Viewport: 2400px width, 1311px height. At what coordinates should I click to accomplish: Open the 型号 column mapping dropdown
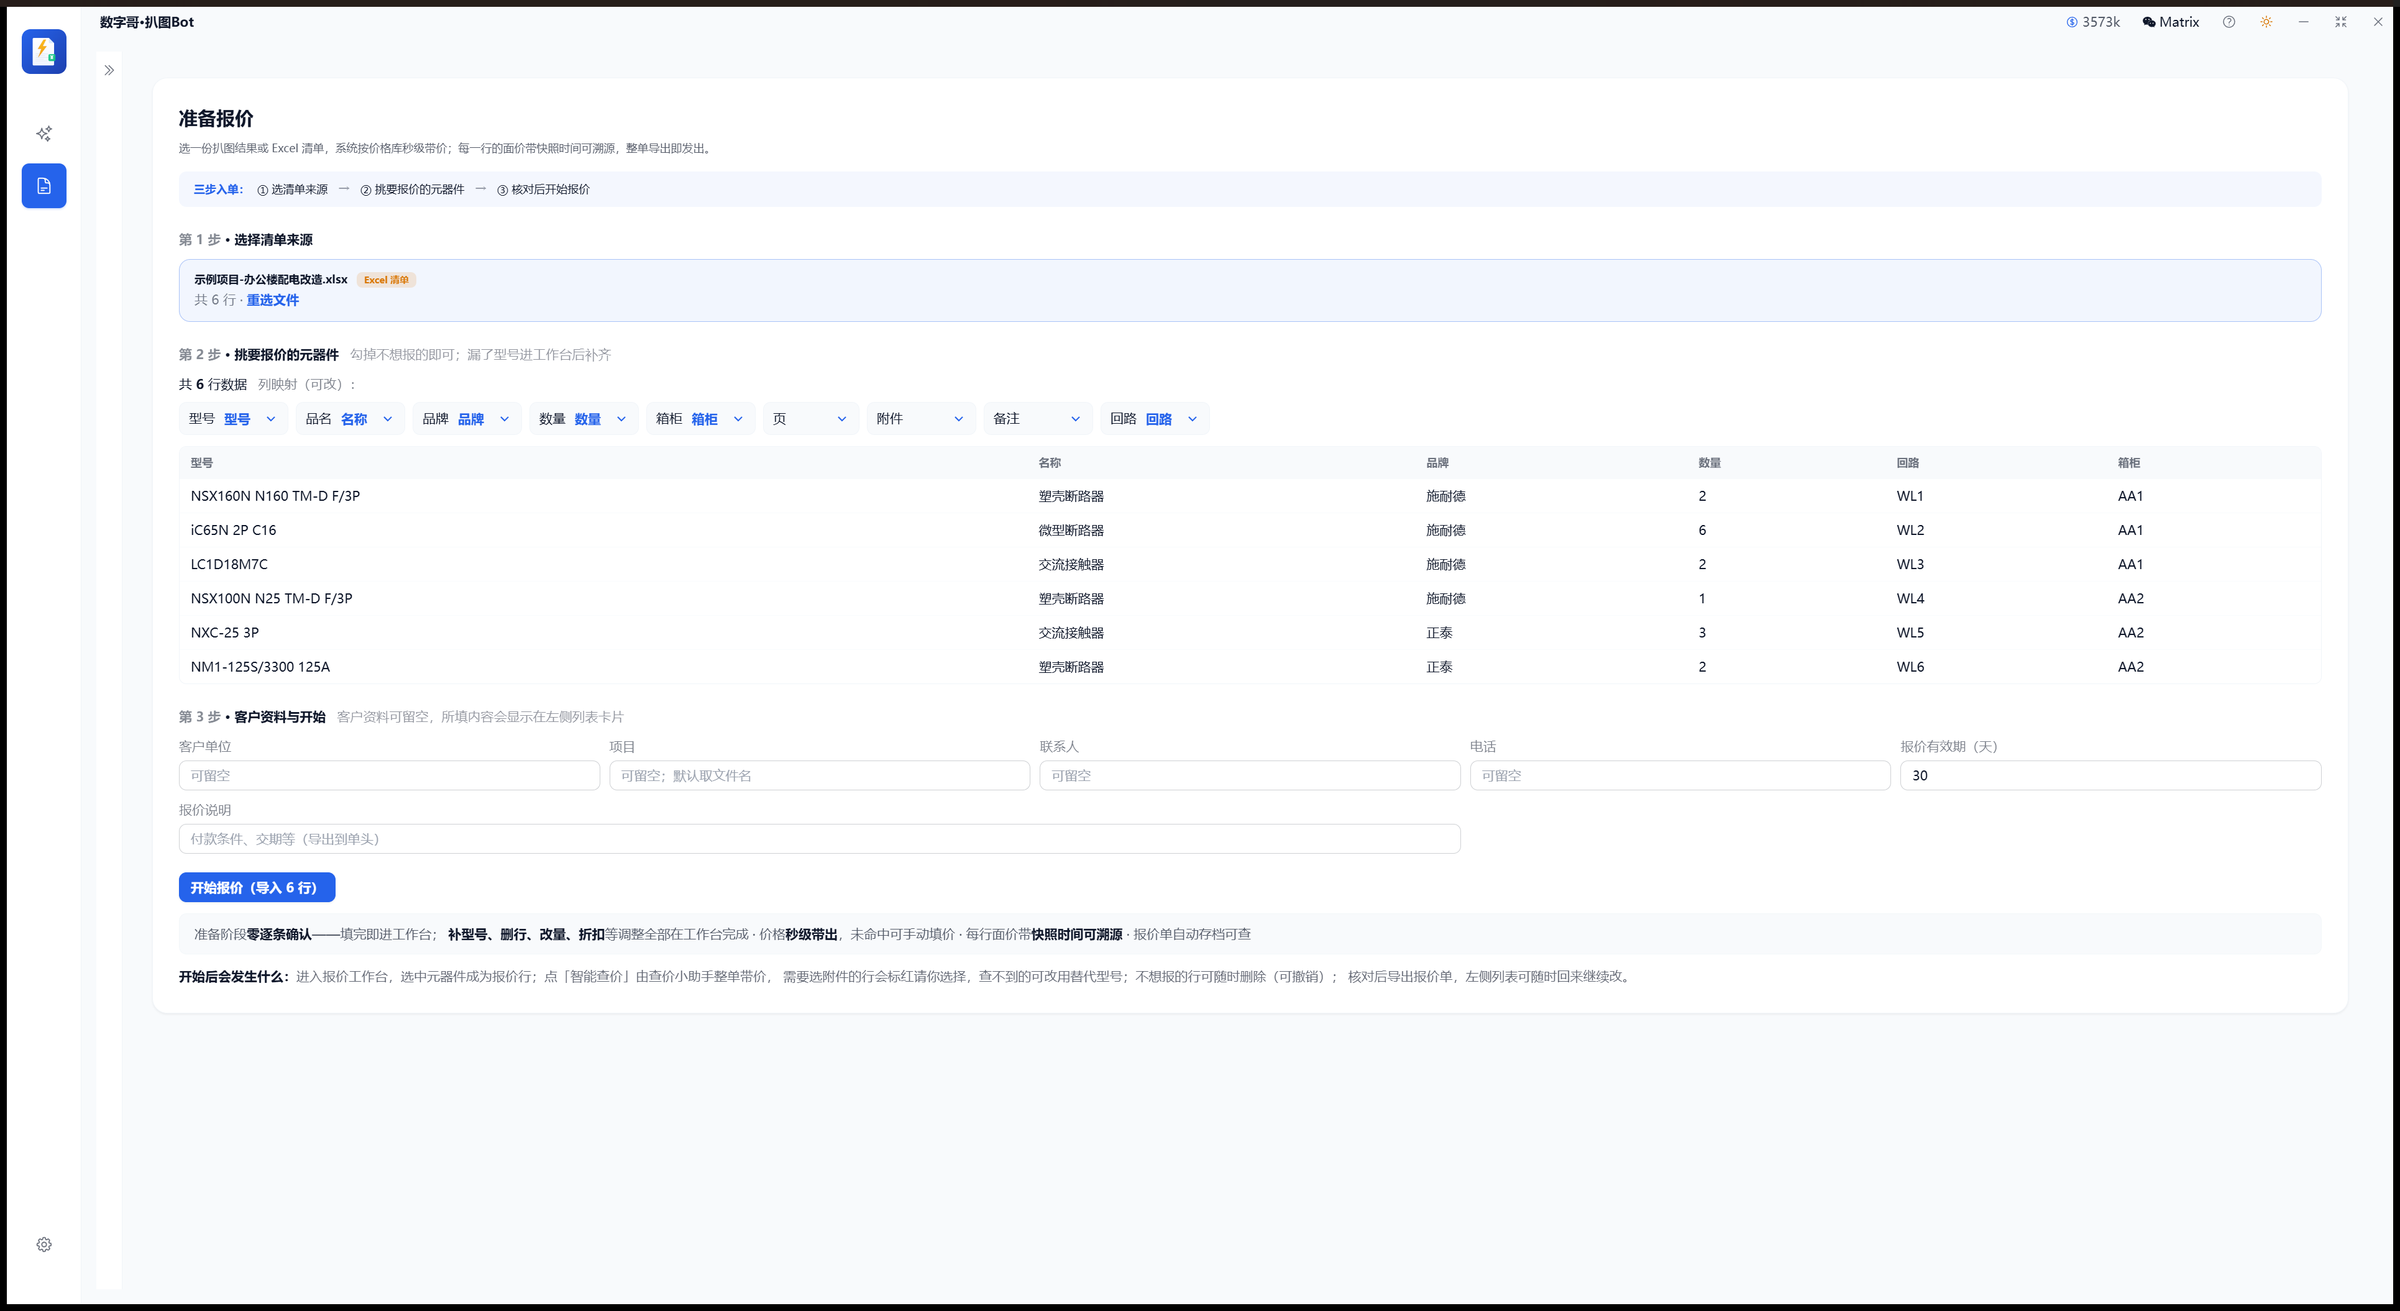[x=233, y=419]
